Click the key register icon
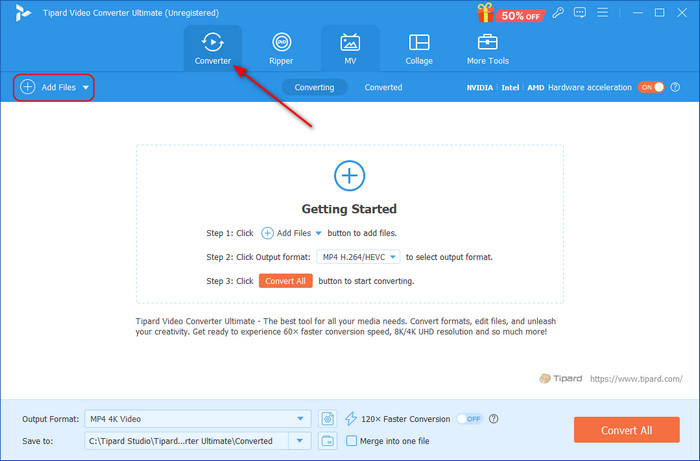 [558, 12]
